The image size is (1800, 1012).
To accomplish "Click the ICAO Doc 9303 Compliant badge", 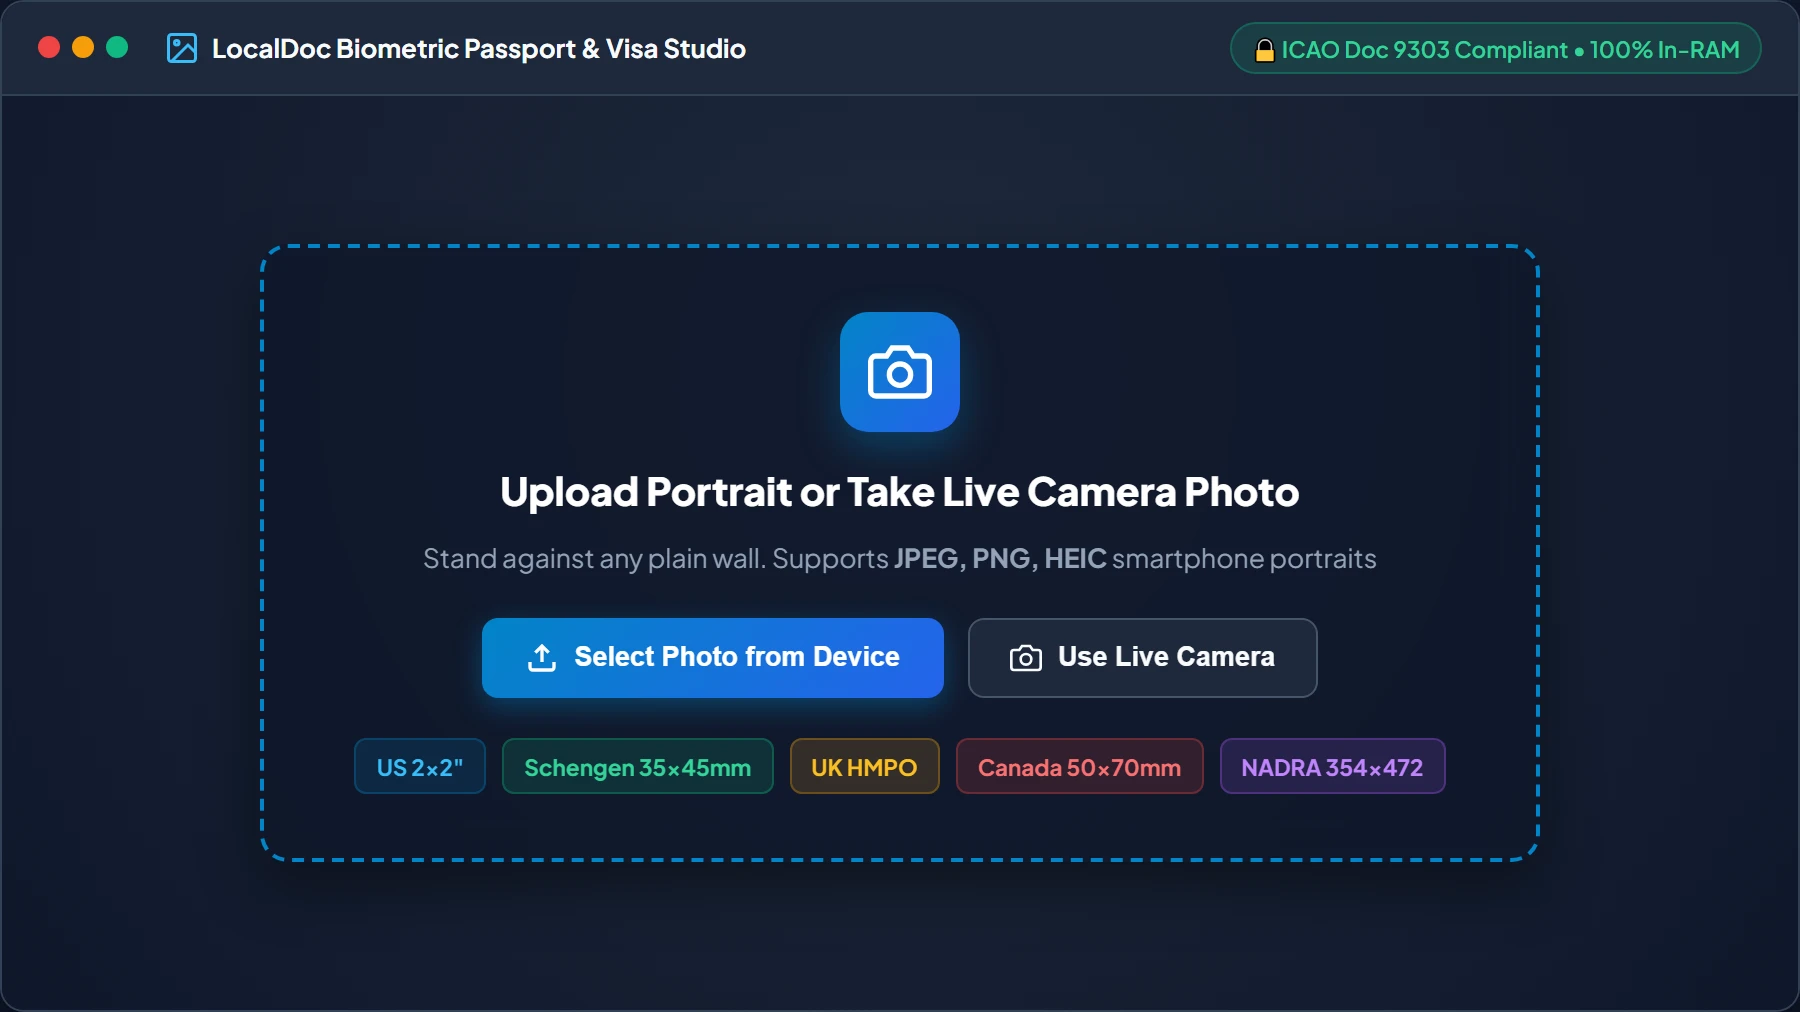I will pyautogui.click(x=1496, y=49).
